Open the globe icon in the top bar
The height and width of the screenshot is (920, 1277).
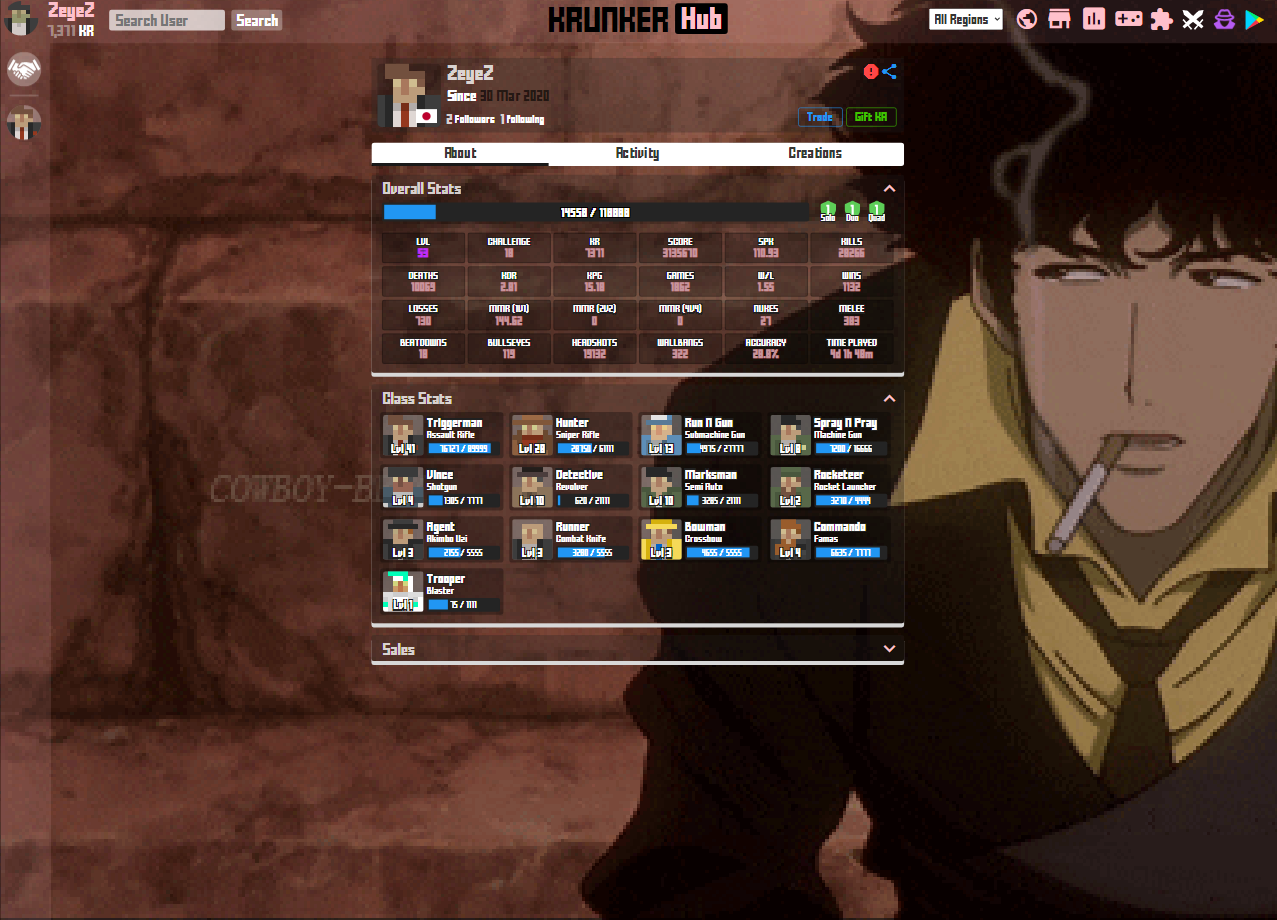pos(1025,19)
